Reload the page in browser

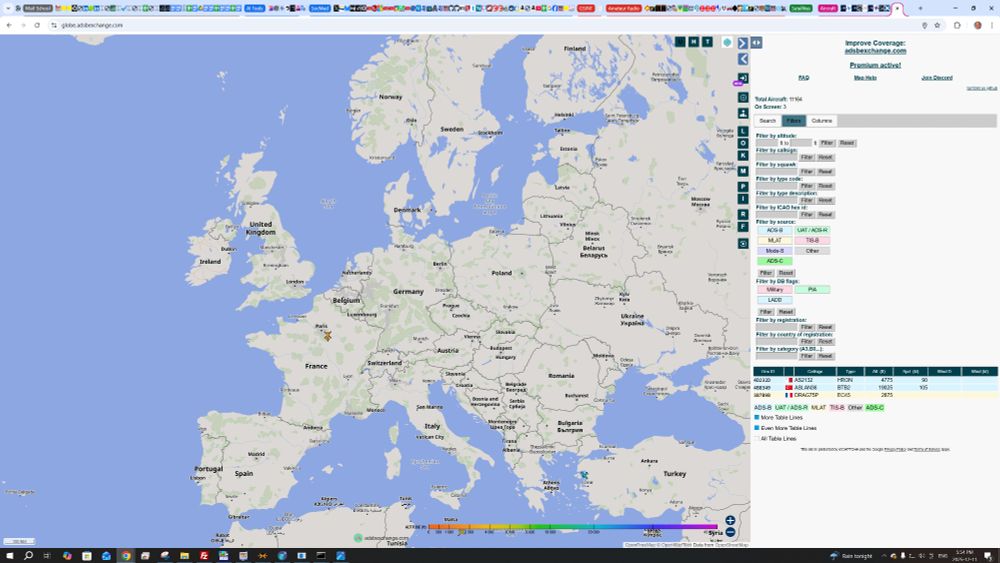pos(37,26)
